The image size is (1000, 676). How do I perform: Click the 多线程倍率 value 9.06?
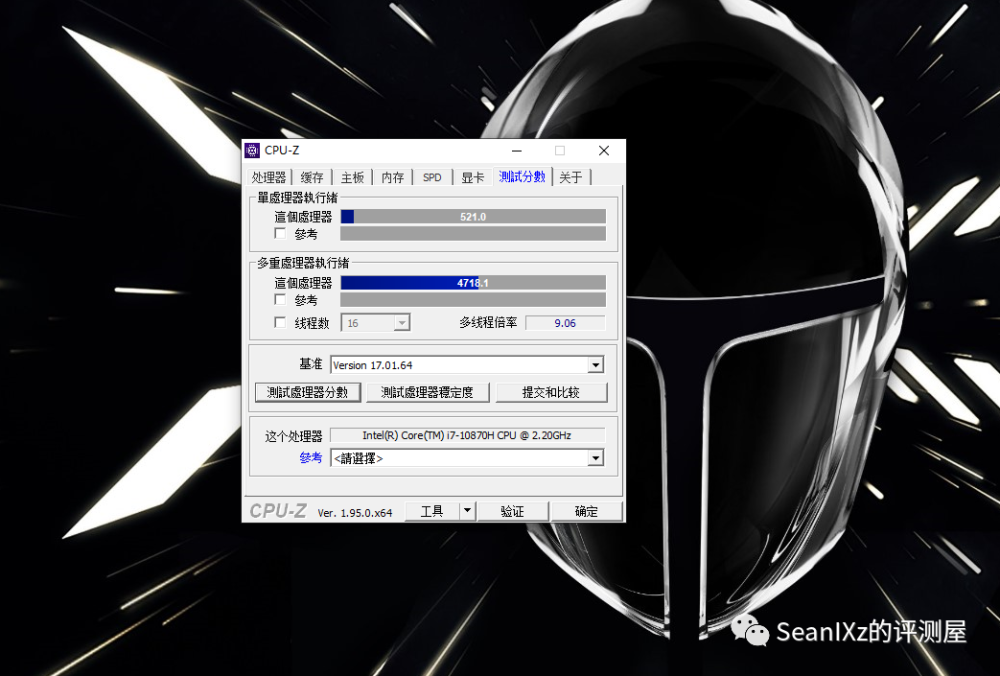coord(565,323)
